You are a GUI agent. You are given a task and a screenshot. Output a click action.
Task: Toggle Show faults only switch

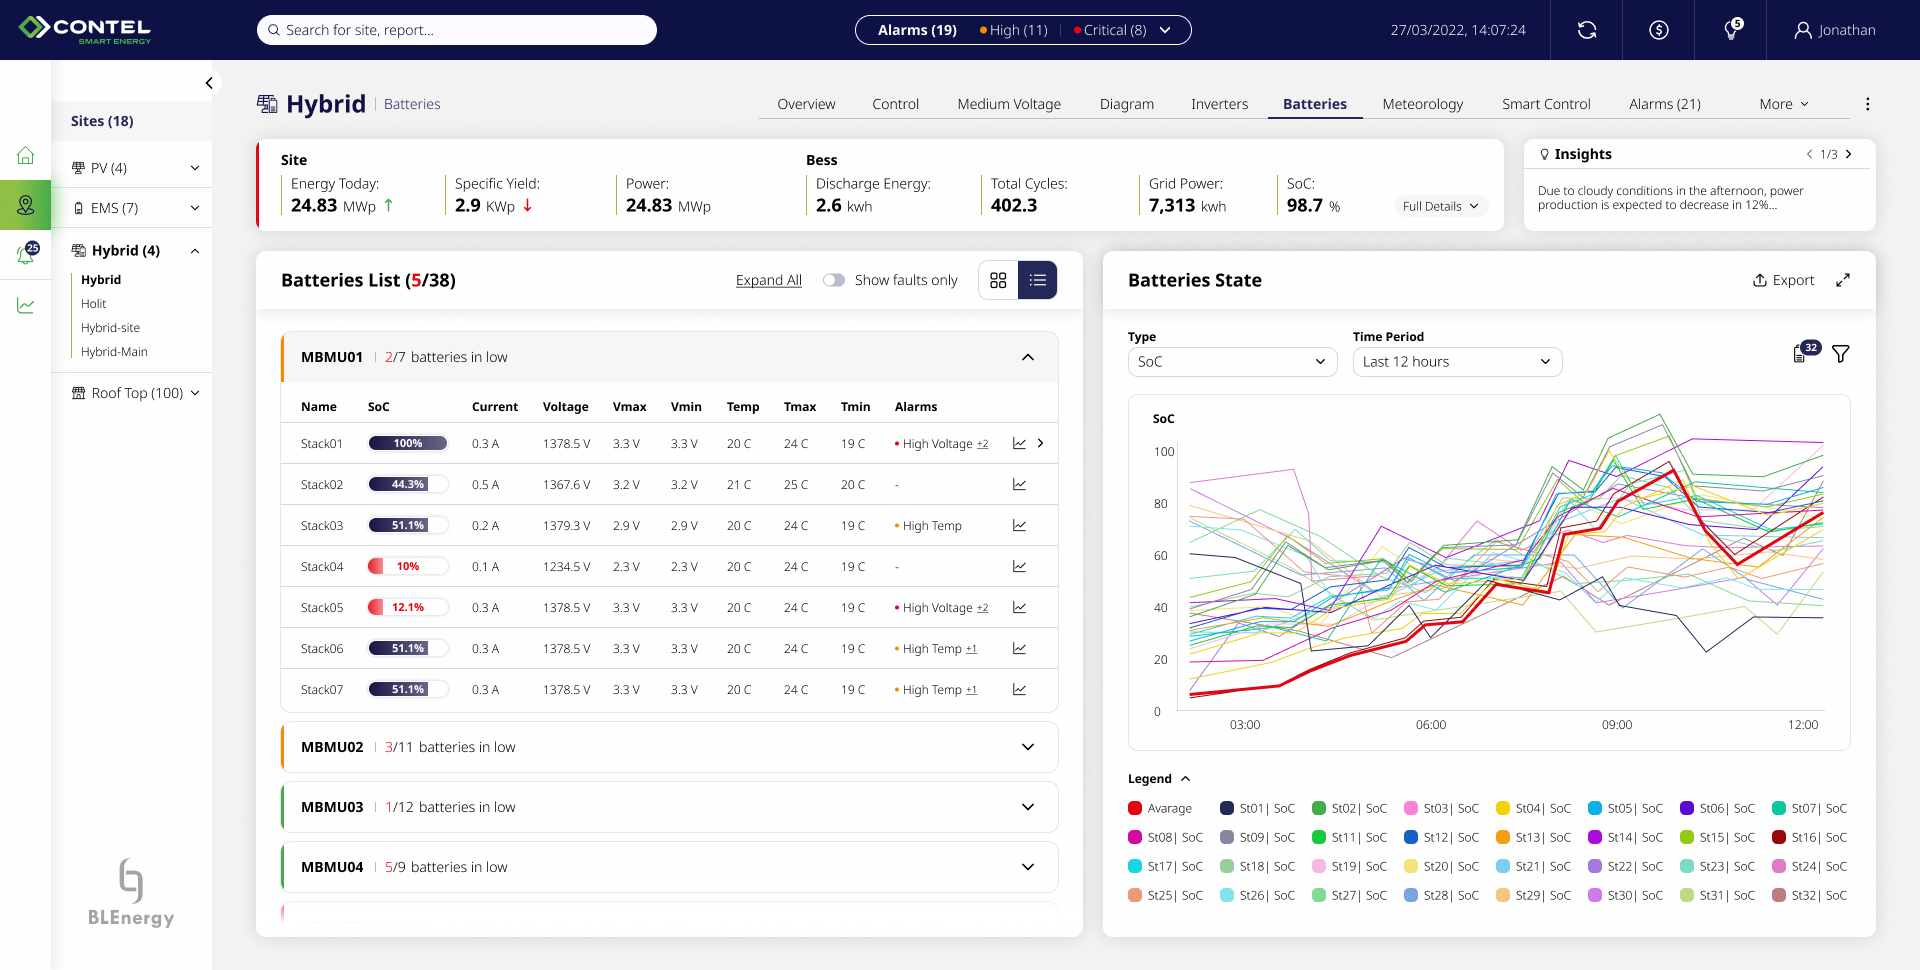click(x=834, y=280)
